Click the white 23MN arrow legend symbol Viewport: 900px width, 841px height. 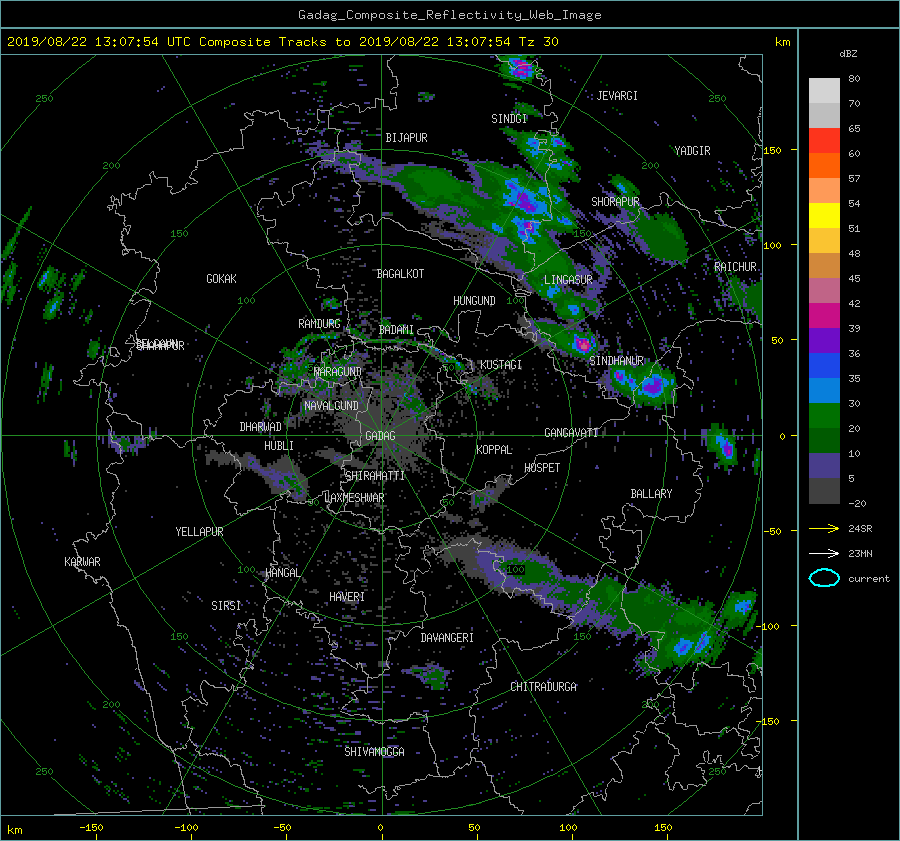coord(824,553)
